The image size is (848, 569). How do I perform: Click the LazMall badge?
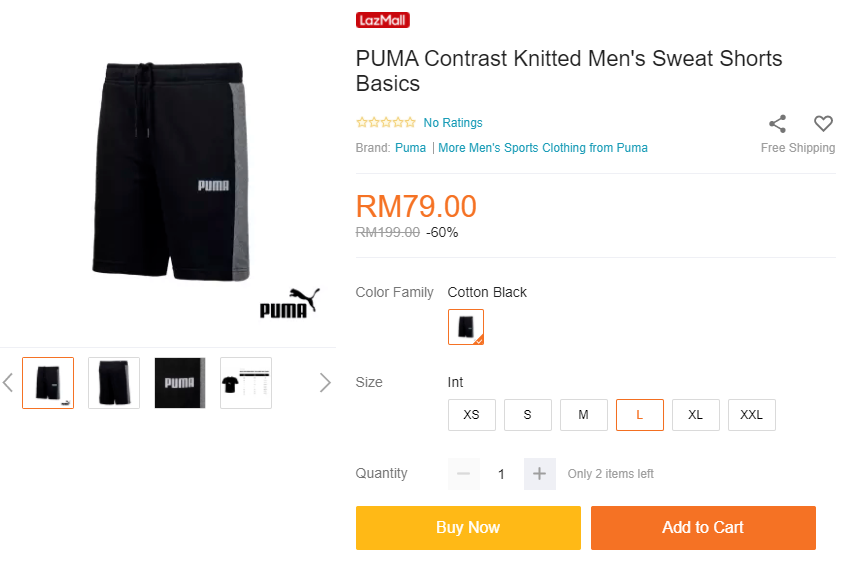(383, 20)
